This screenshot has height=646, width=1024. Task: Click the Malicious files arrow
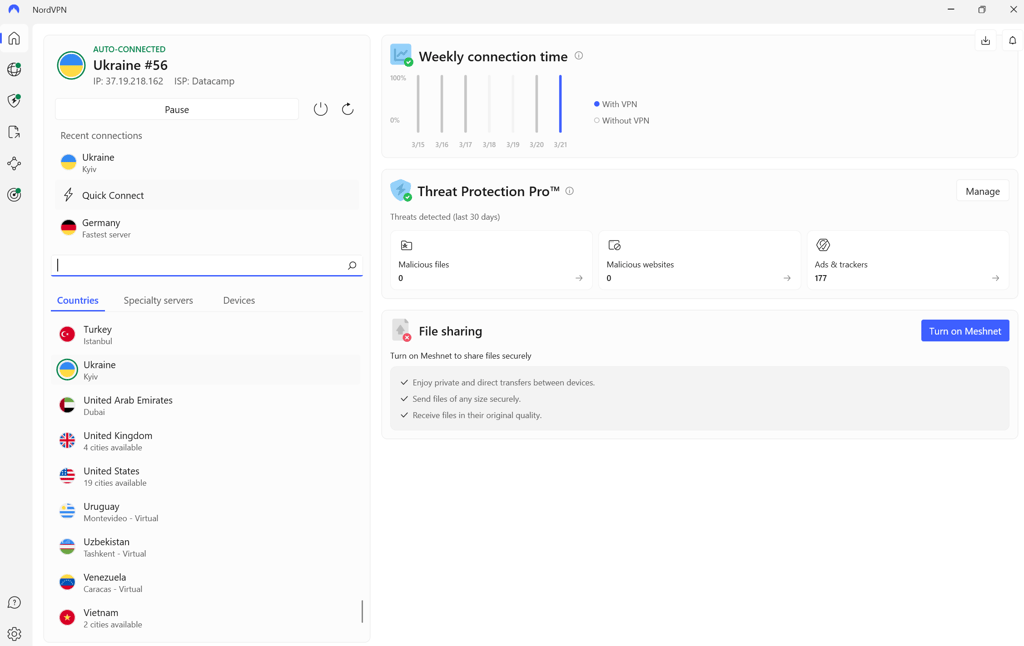click(x=579, y=278)
